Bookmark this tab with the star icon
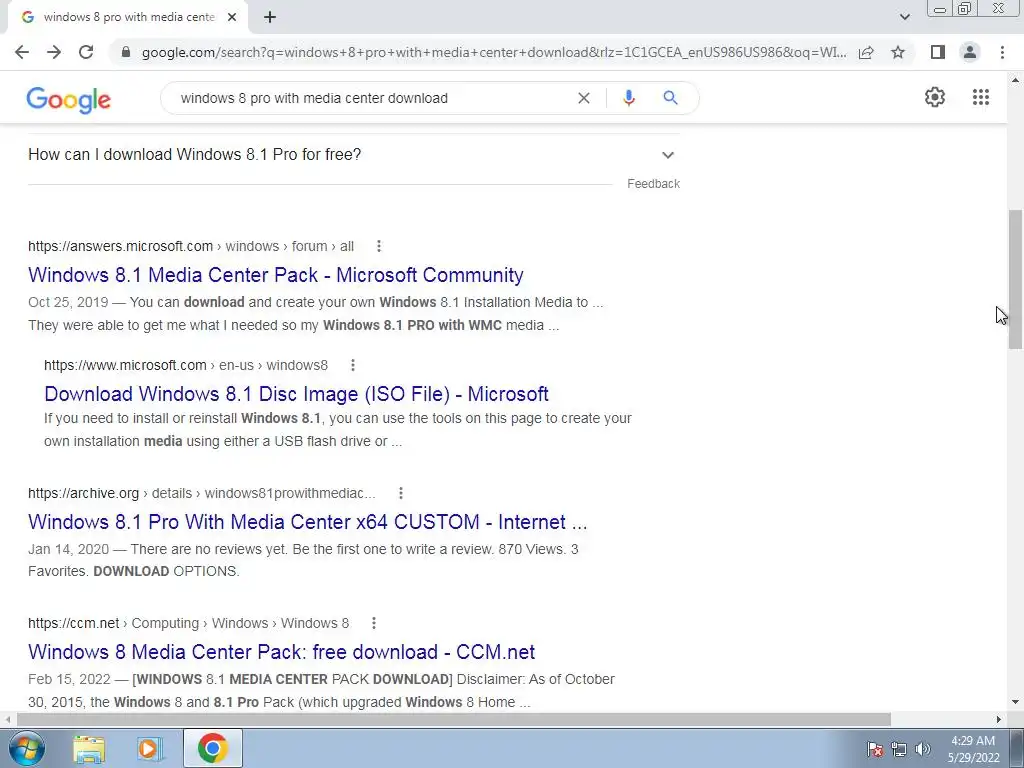1024x768 pixels. [898, 52]
